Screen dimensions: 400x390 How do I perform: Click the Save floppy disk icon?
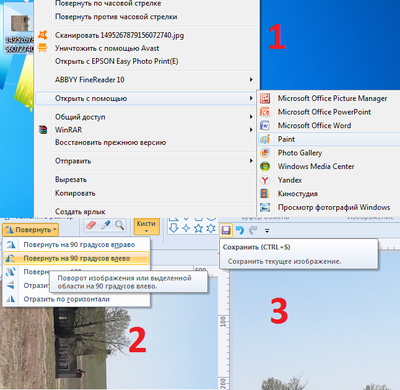(226, 230)
